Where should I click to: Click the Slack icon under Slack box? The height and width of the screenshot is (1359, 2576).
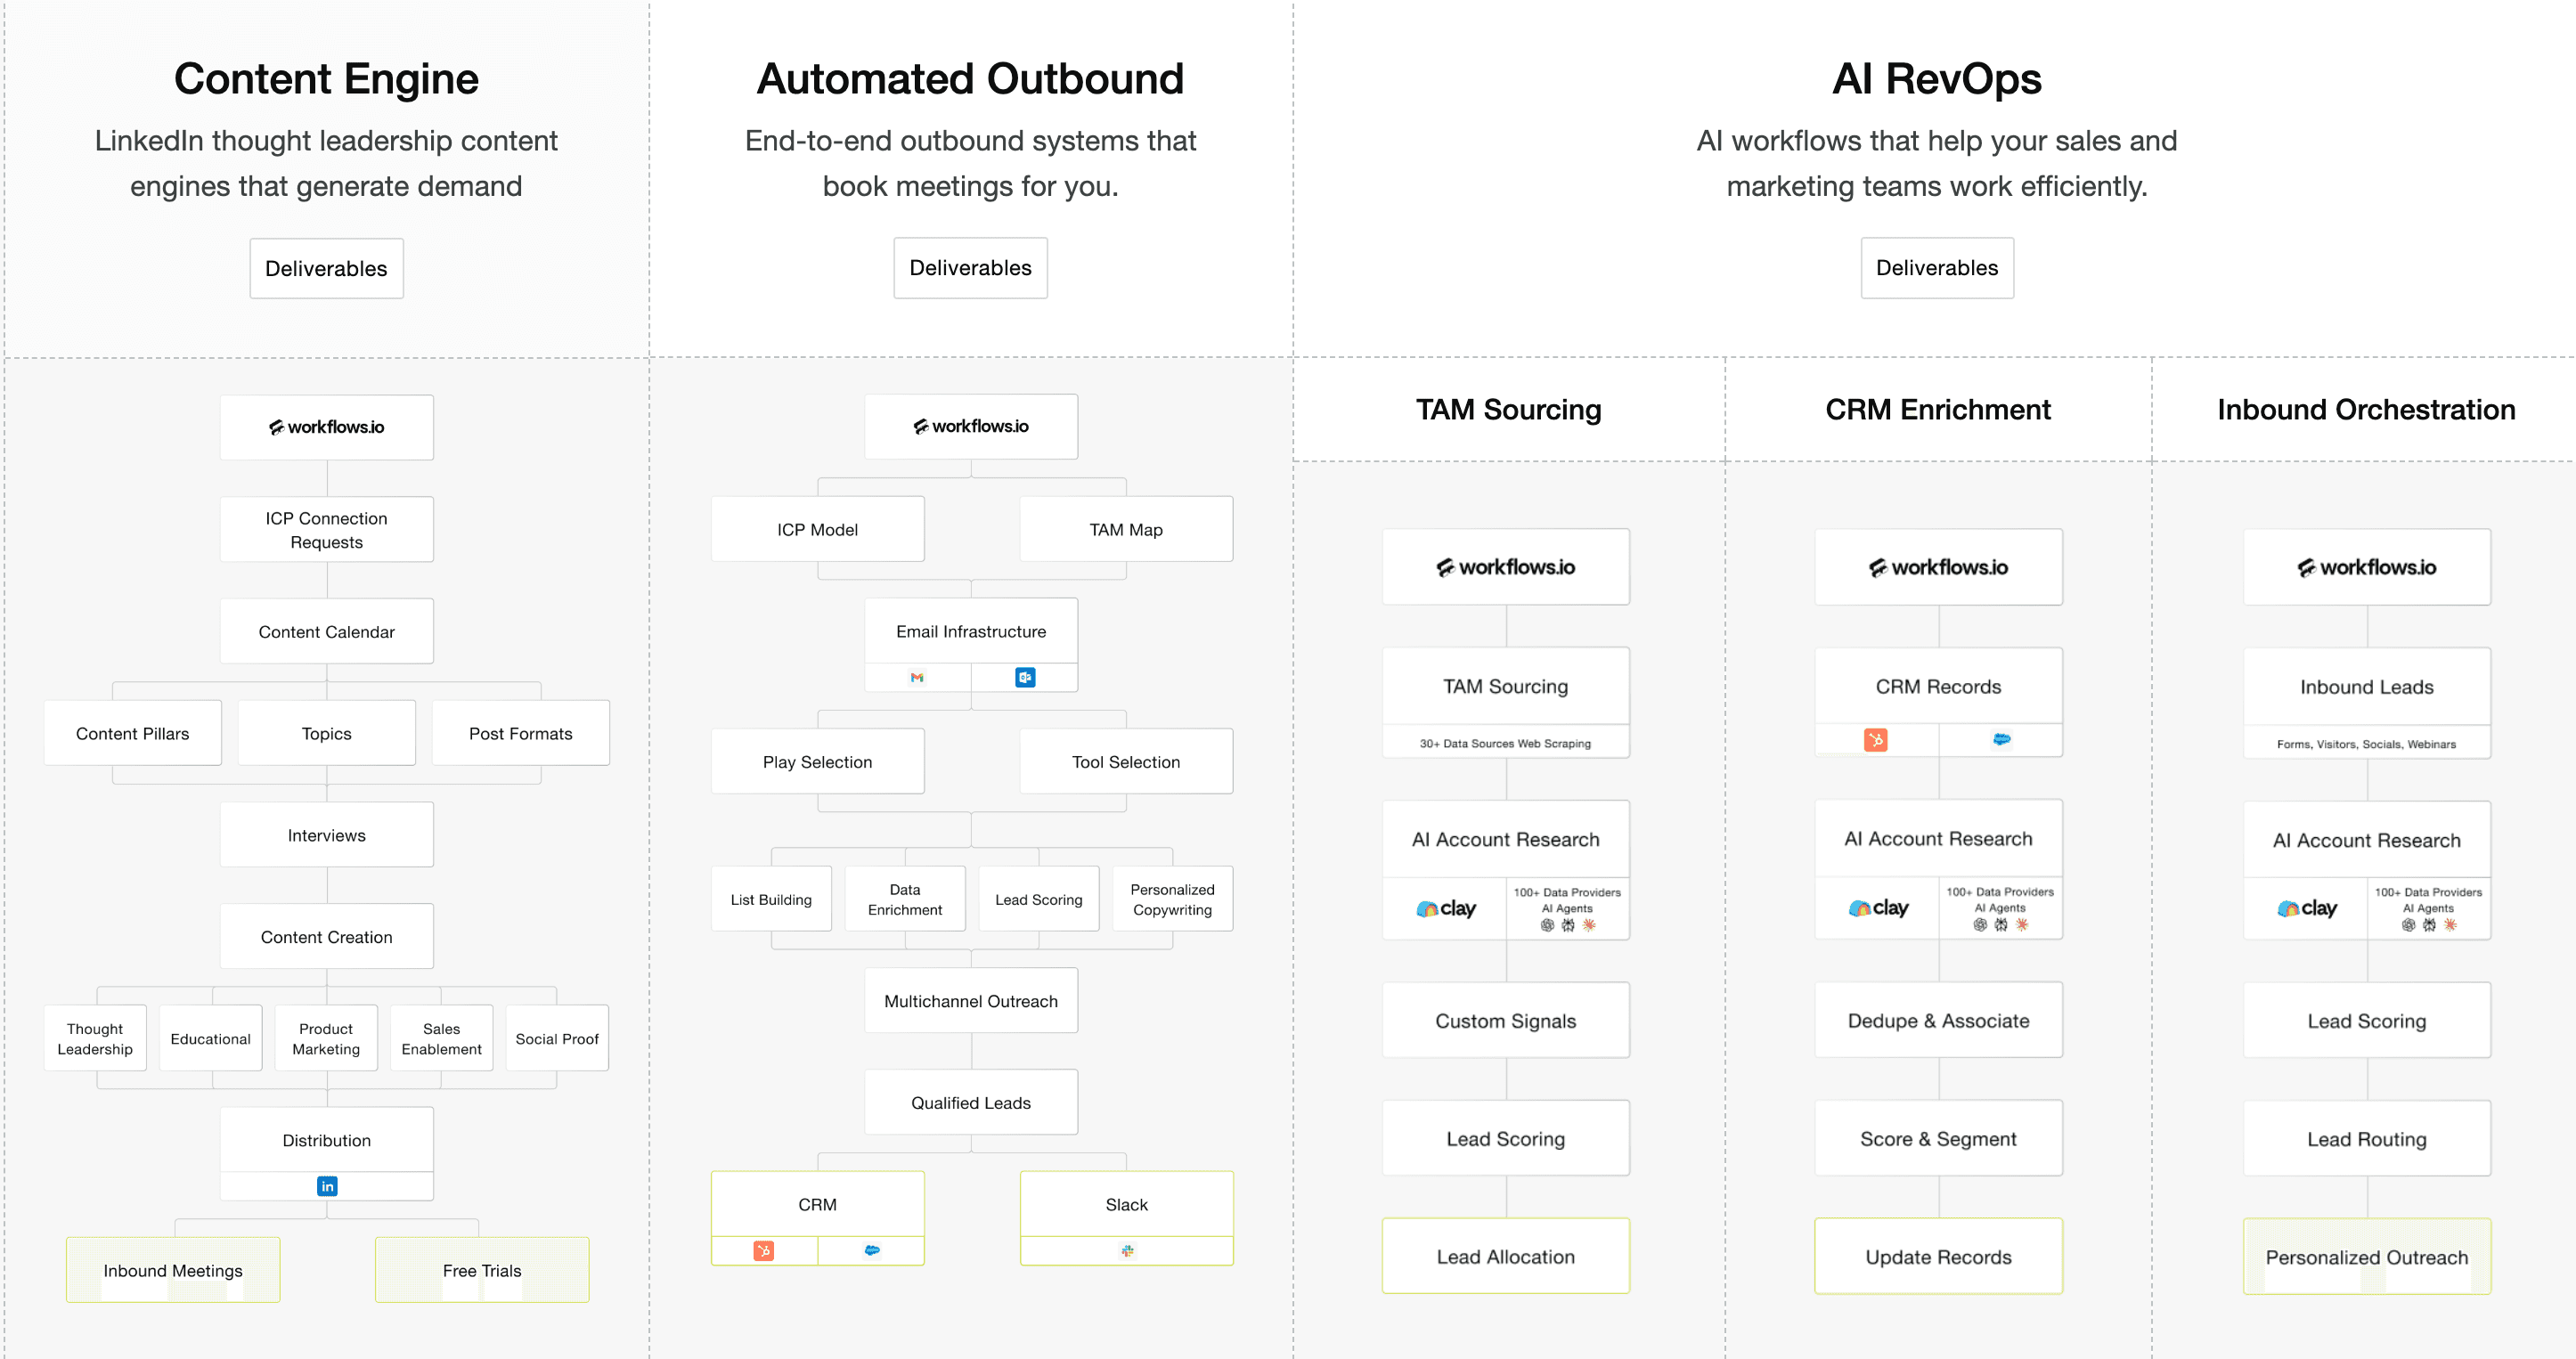(x=1127, y=1251)
